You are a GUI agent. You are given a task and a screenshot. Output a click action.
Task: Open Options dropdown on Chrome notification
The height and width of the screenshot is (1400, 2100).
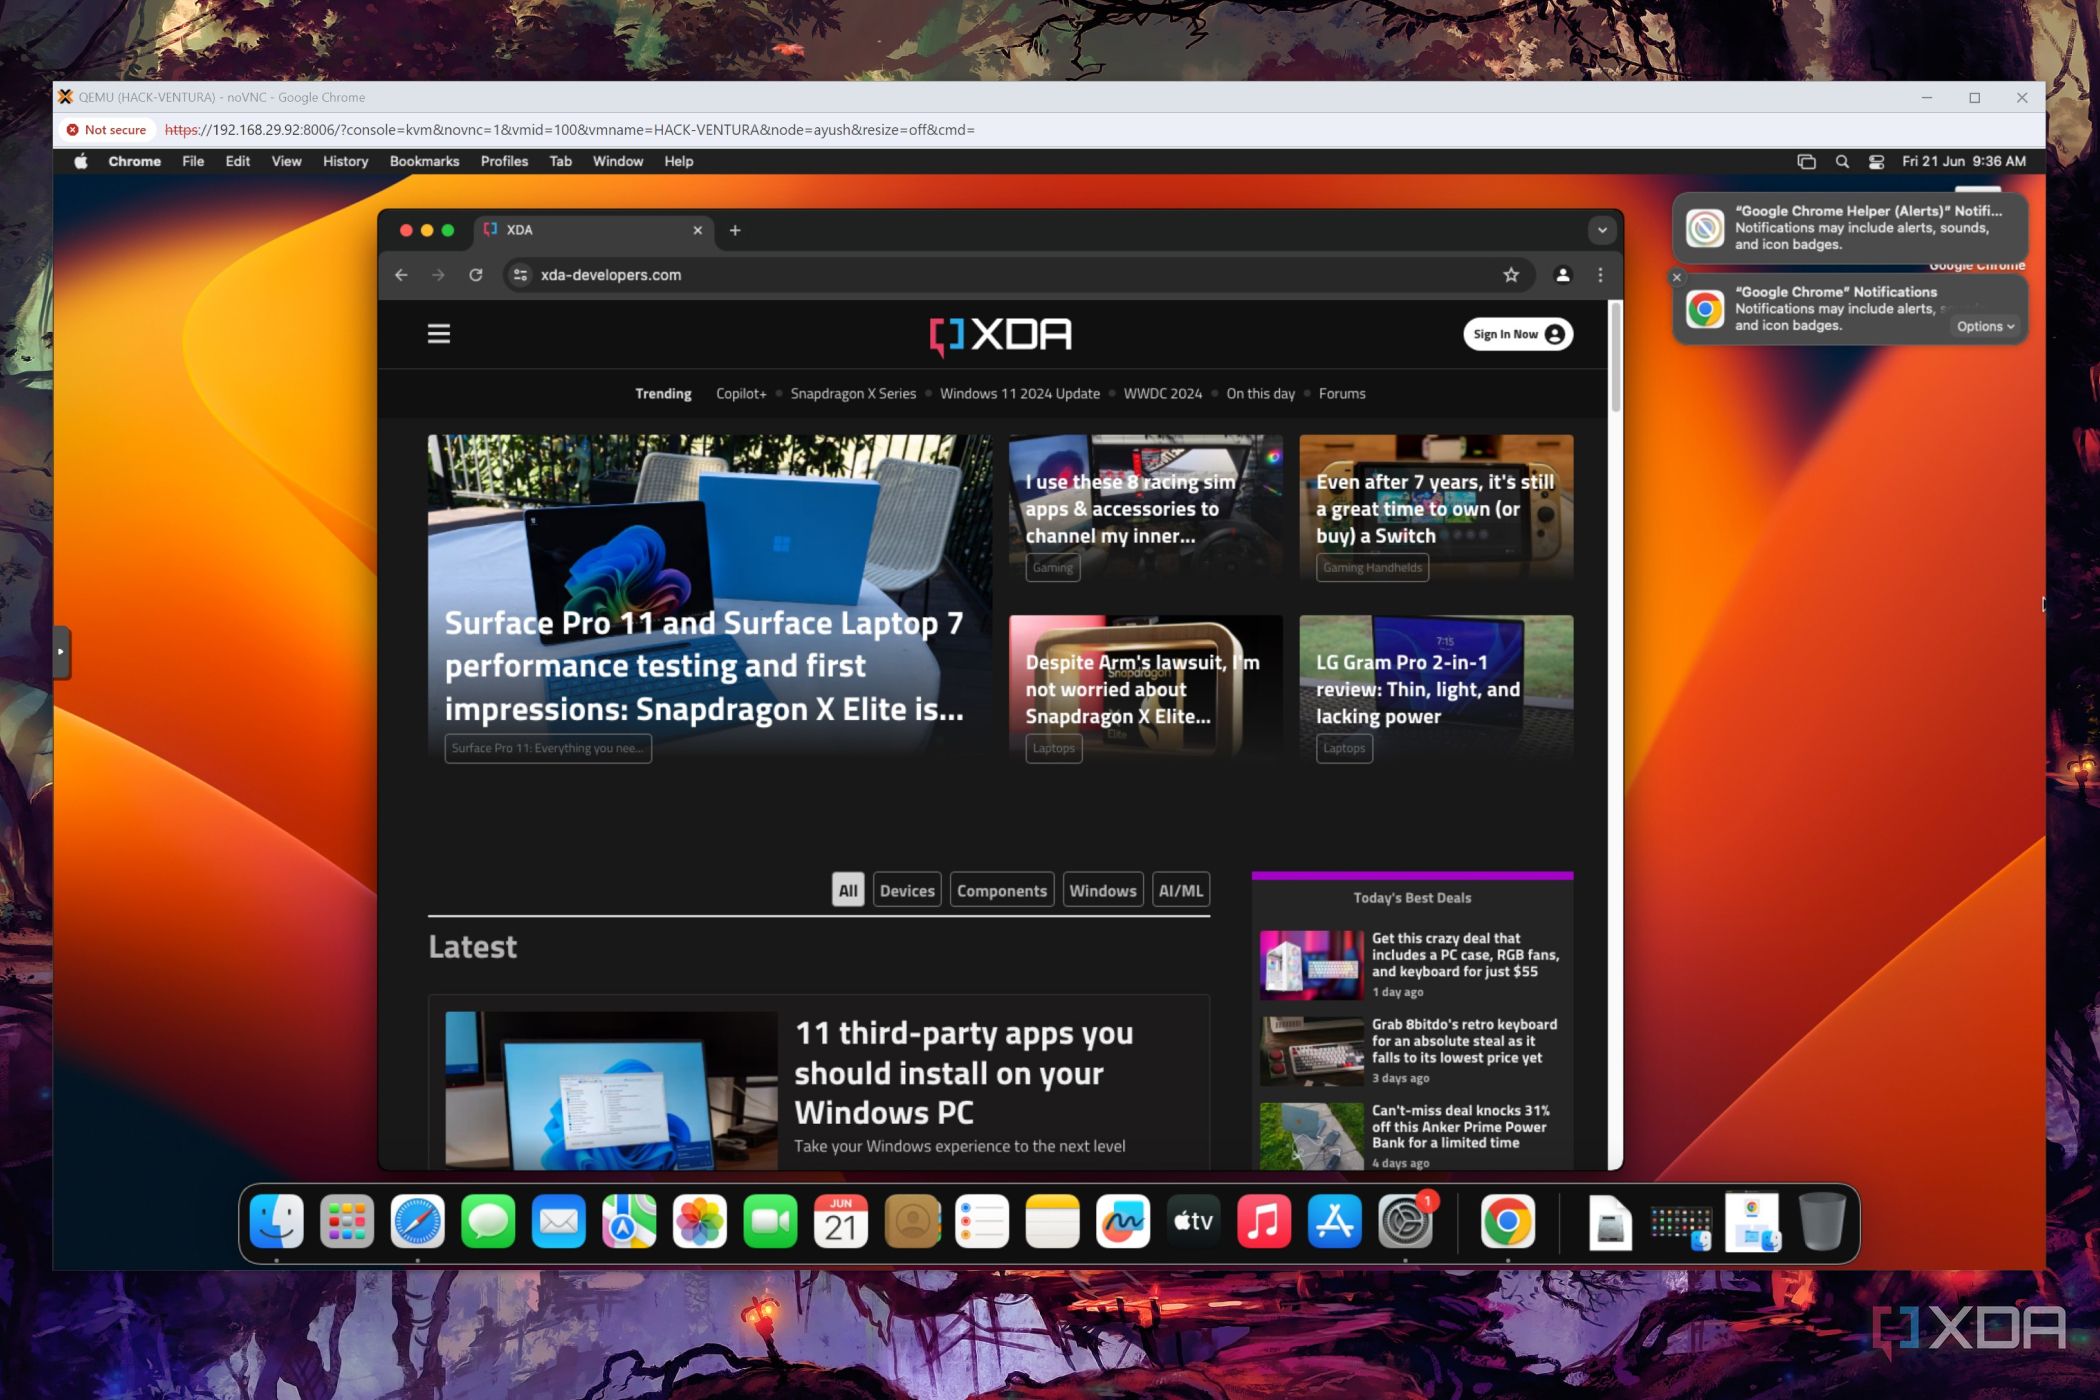coord(1985,326)
